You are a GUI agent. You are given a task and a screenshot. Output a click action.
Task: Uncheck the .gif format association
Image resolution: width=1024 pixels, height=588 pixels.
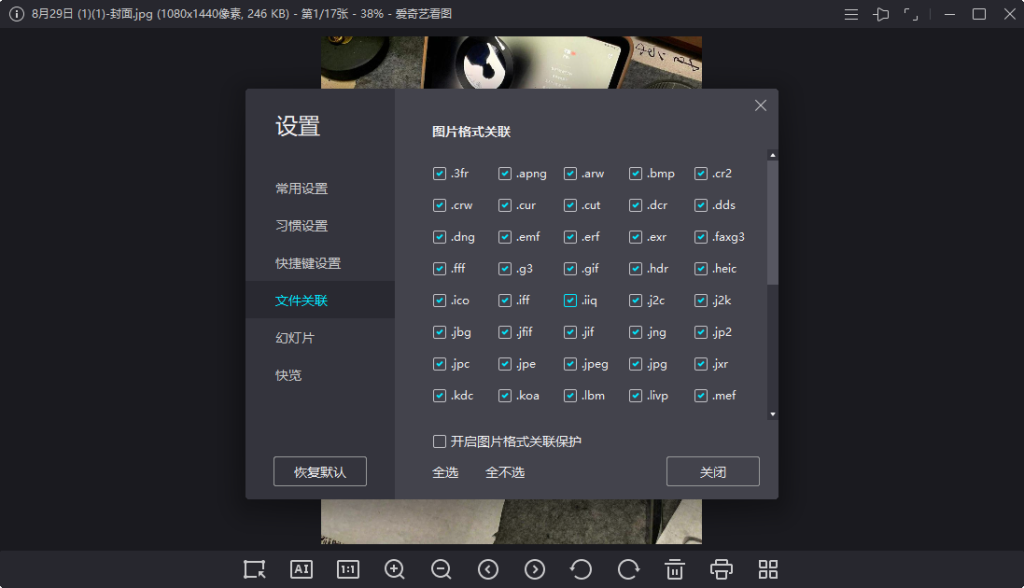pyautogui.click(x=570, y=268)
